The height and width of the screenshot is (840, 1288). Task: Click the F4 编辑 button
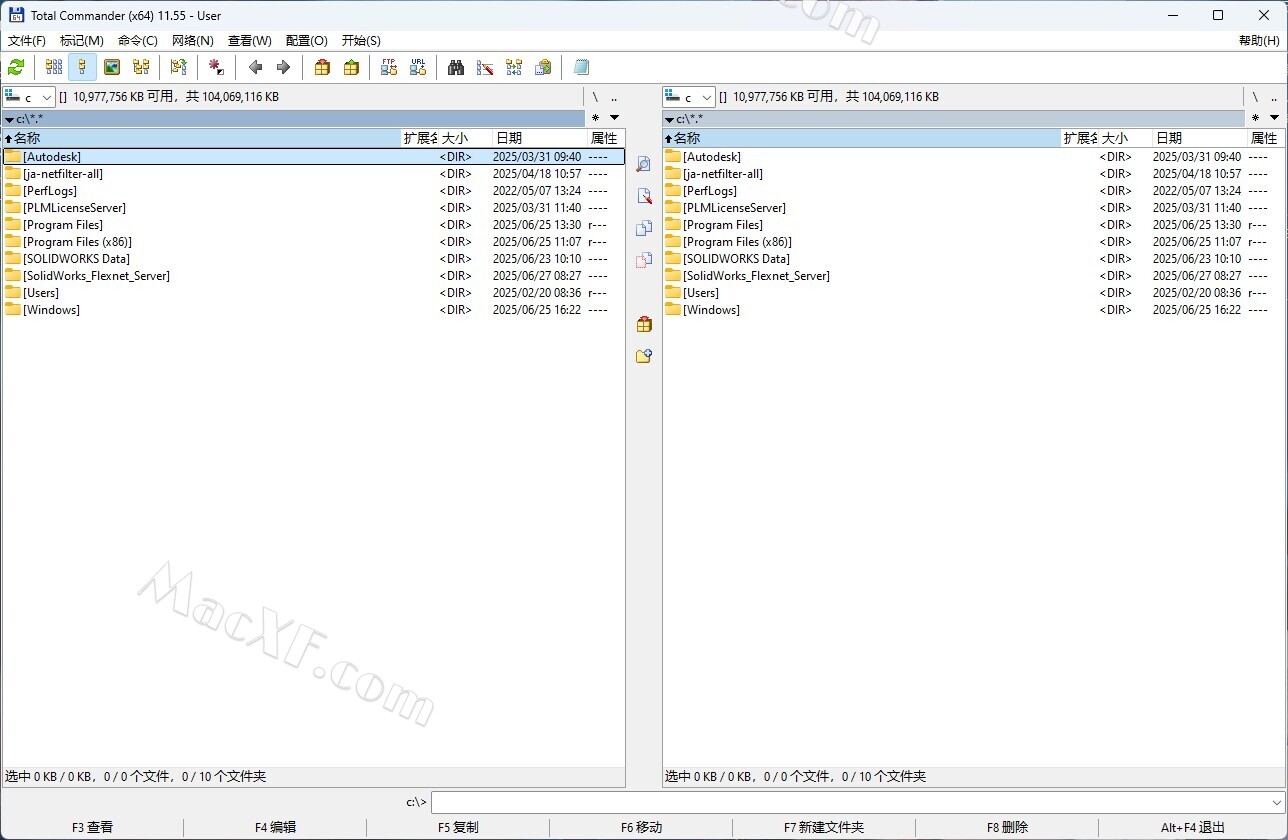pyautogui.click(x=275, y=828)
